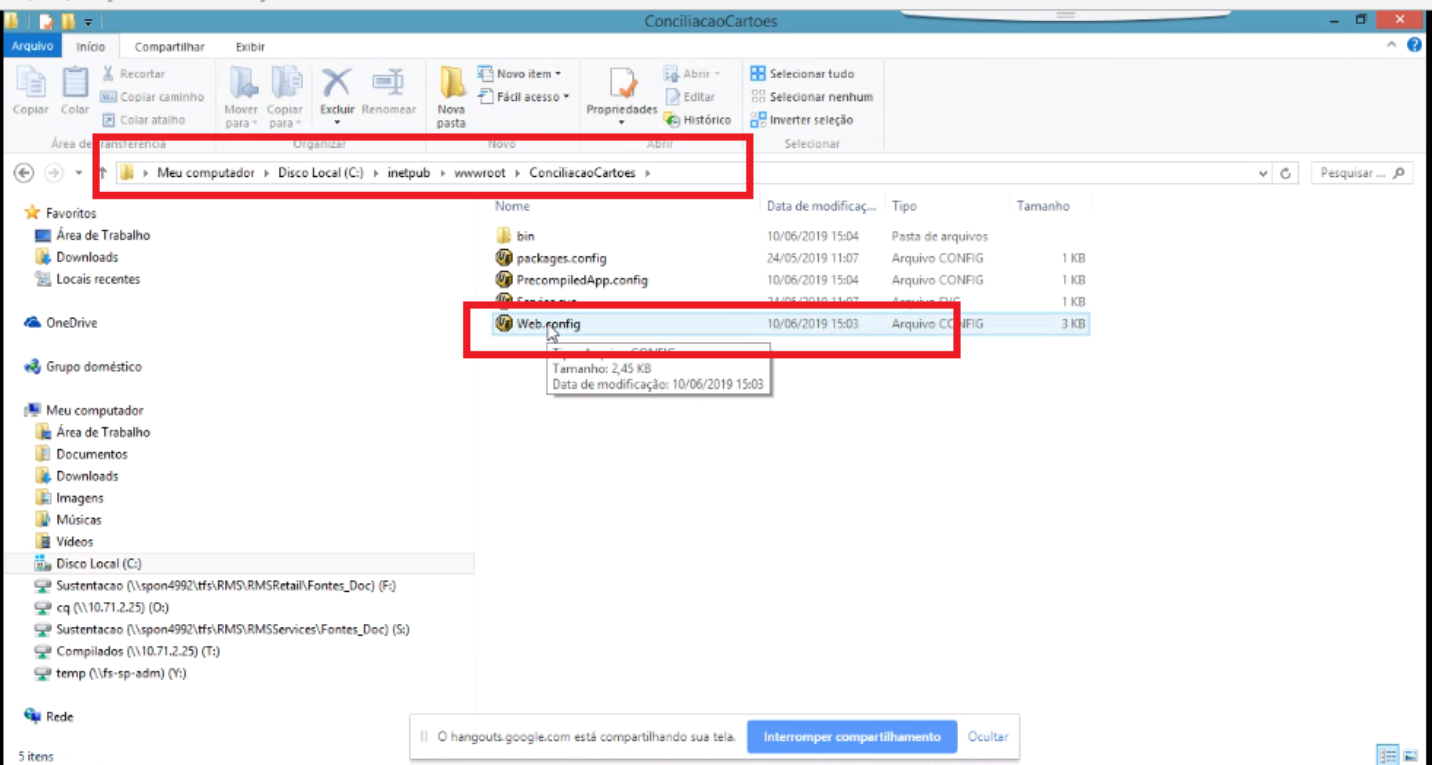Open the Abrir dropdown in the ribbon
This screenshot has width=1432, height=765.
(692, 74)
